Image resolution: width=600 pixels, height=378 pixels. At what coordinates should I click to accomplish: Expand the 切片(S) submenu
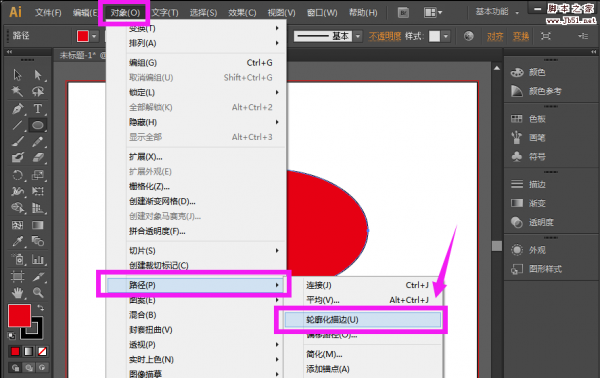pos(205,251)
